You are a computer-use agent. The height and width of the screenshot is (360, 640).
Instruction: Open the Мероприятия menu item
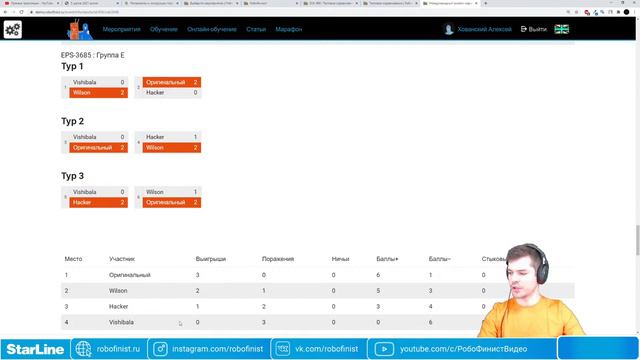pyautogui.click(x=122, y=29)
